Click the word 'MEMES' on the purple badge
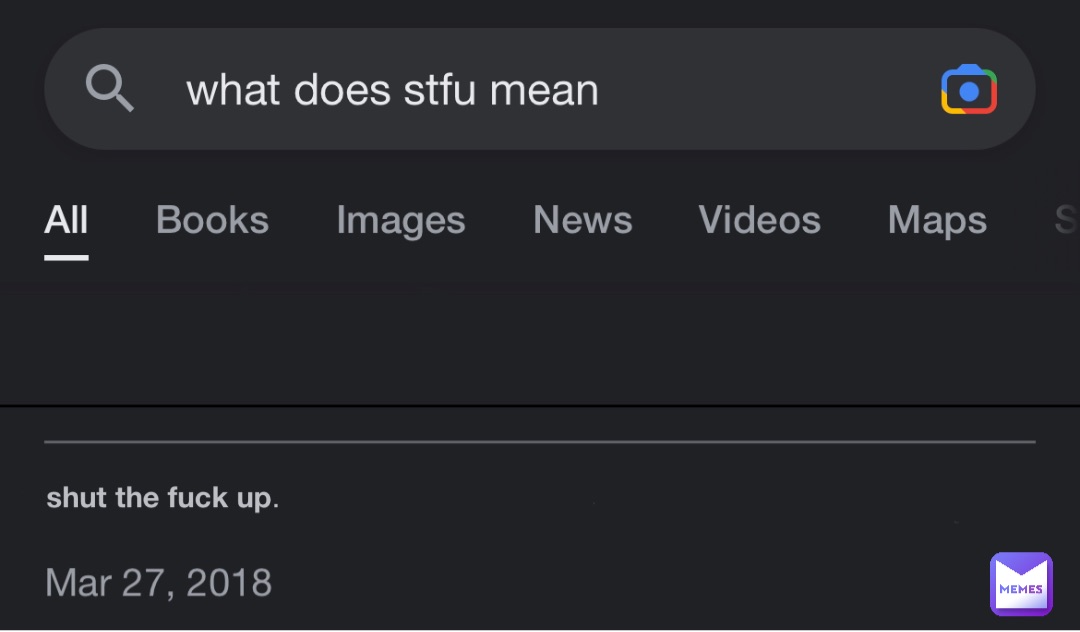This screenshot has width=1080, height=632. click(1021, 589)
